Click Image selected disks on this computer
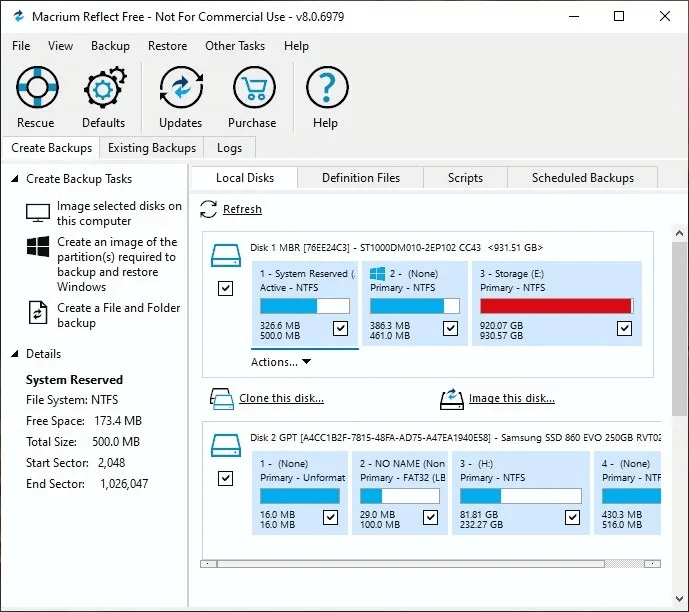Image resolution: width=689 pixels, height=612 pixels. click(119, 213)
